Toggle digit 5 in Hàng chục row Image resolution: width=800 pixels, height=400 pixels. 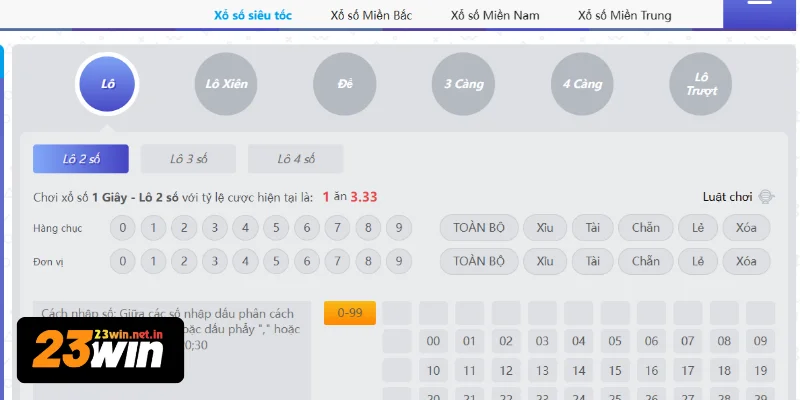[276, 228]
